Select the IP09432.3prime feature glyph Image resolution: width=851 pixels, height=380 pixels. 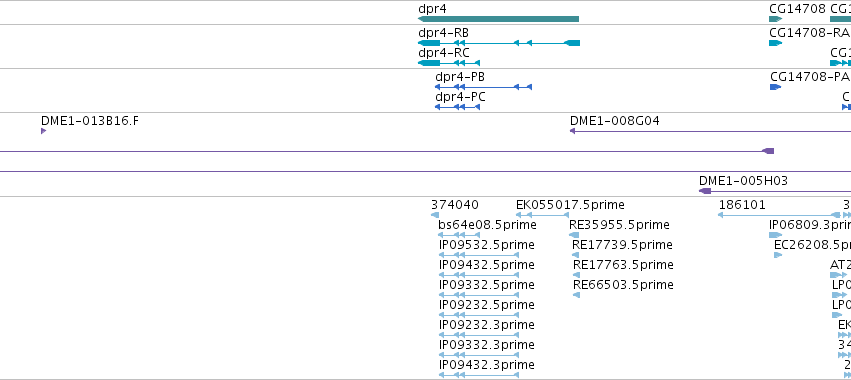coord(479,375)
